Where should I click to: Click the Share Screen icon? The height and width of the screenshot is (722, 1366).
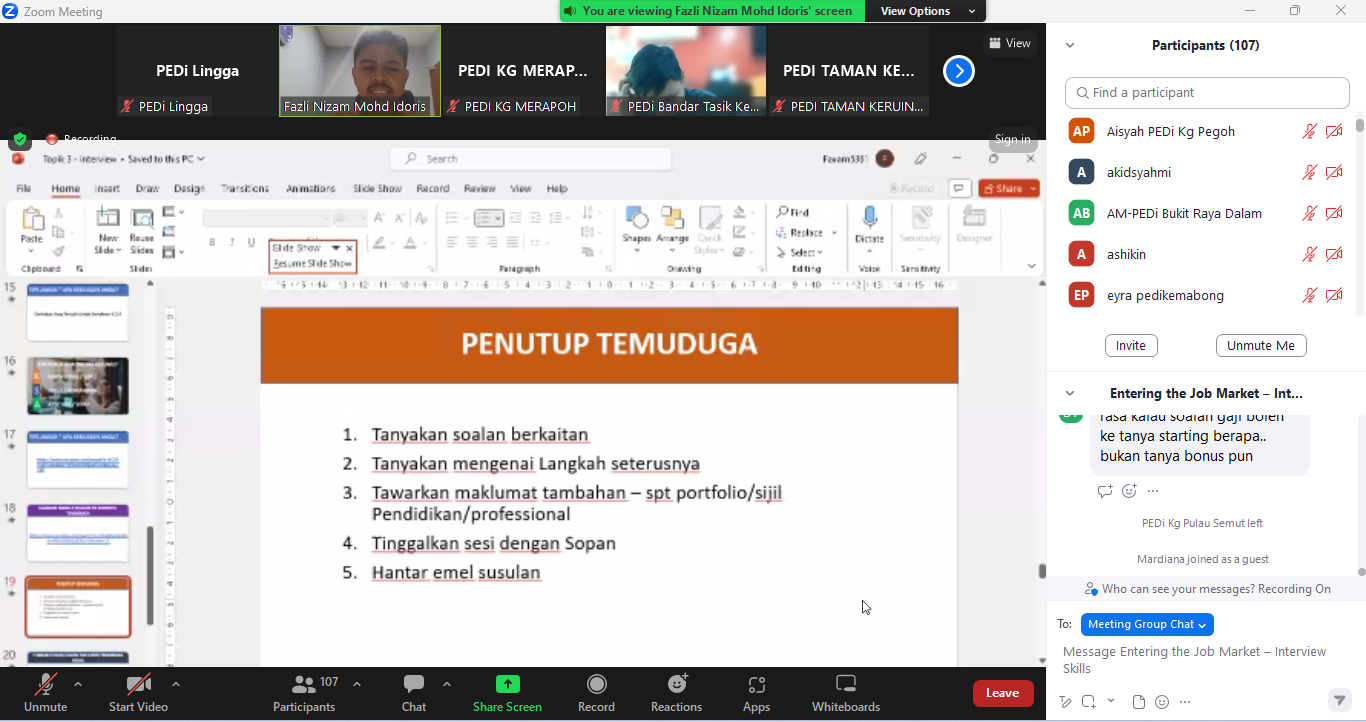(x=507, y=685)
